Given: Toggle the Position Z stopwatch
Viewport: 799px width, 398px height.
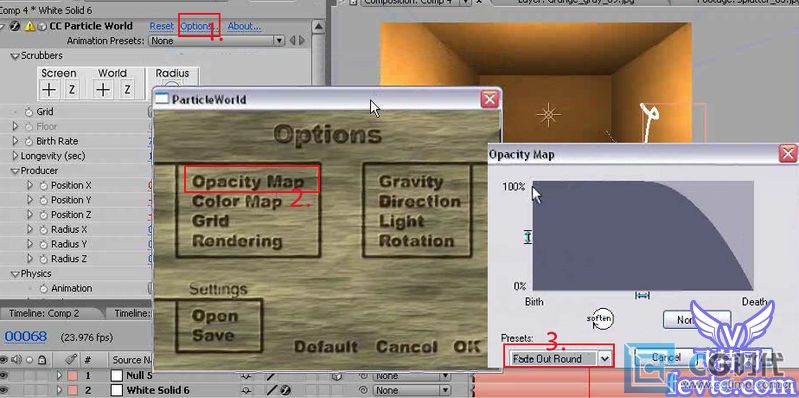Looking at the screenshot, I should (x=43, y=215).
